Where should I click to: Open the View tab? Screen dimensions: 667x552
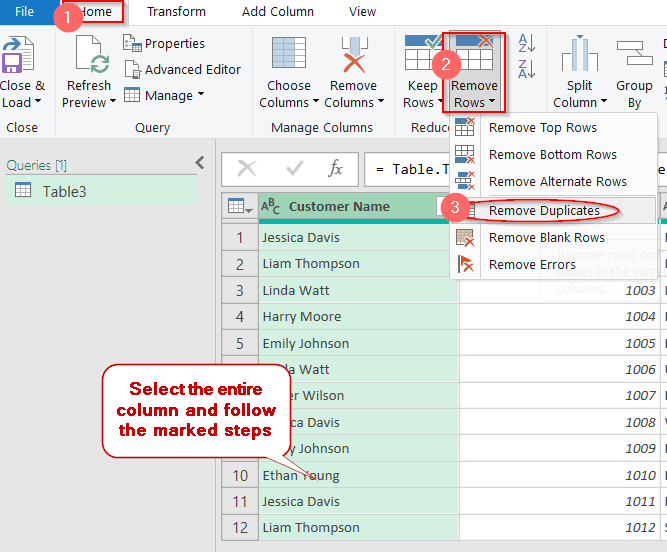[362, 12]
